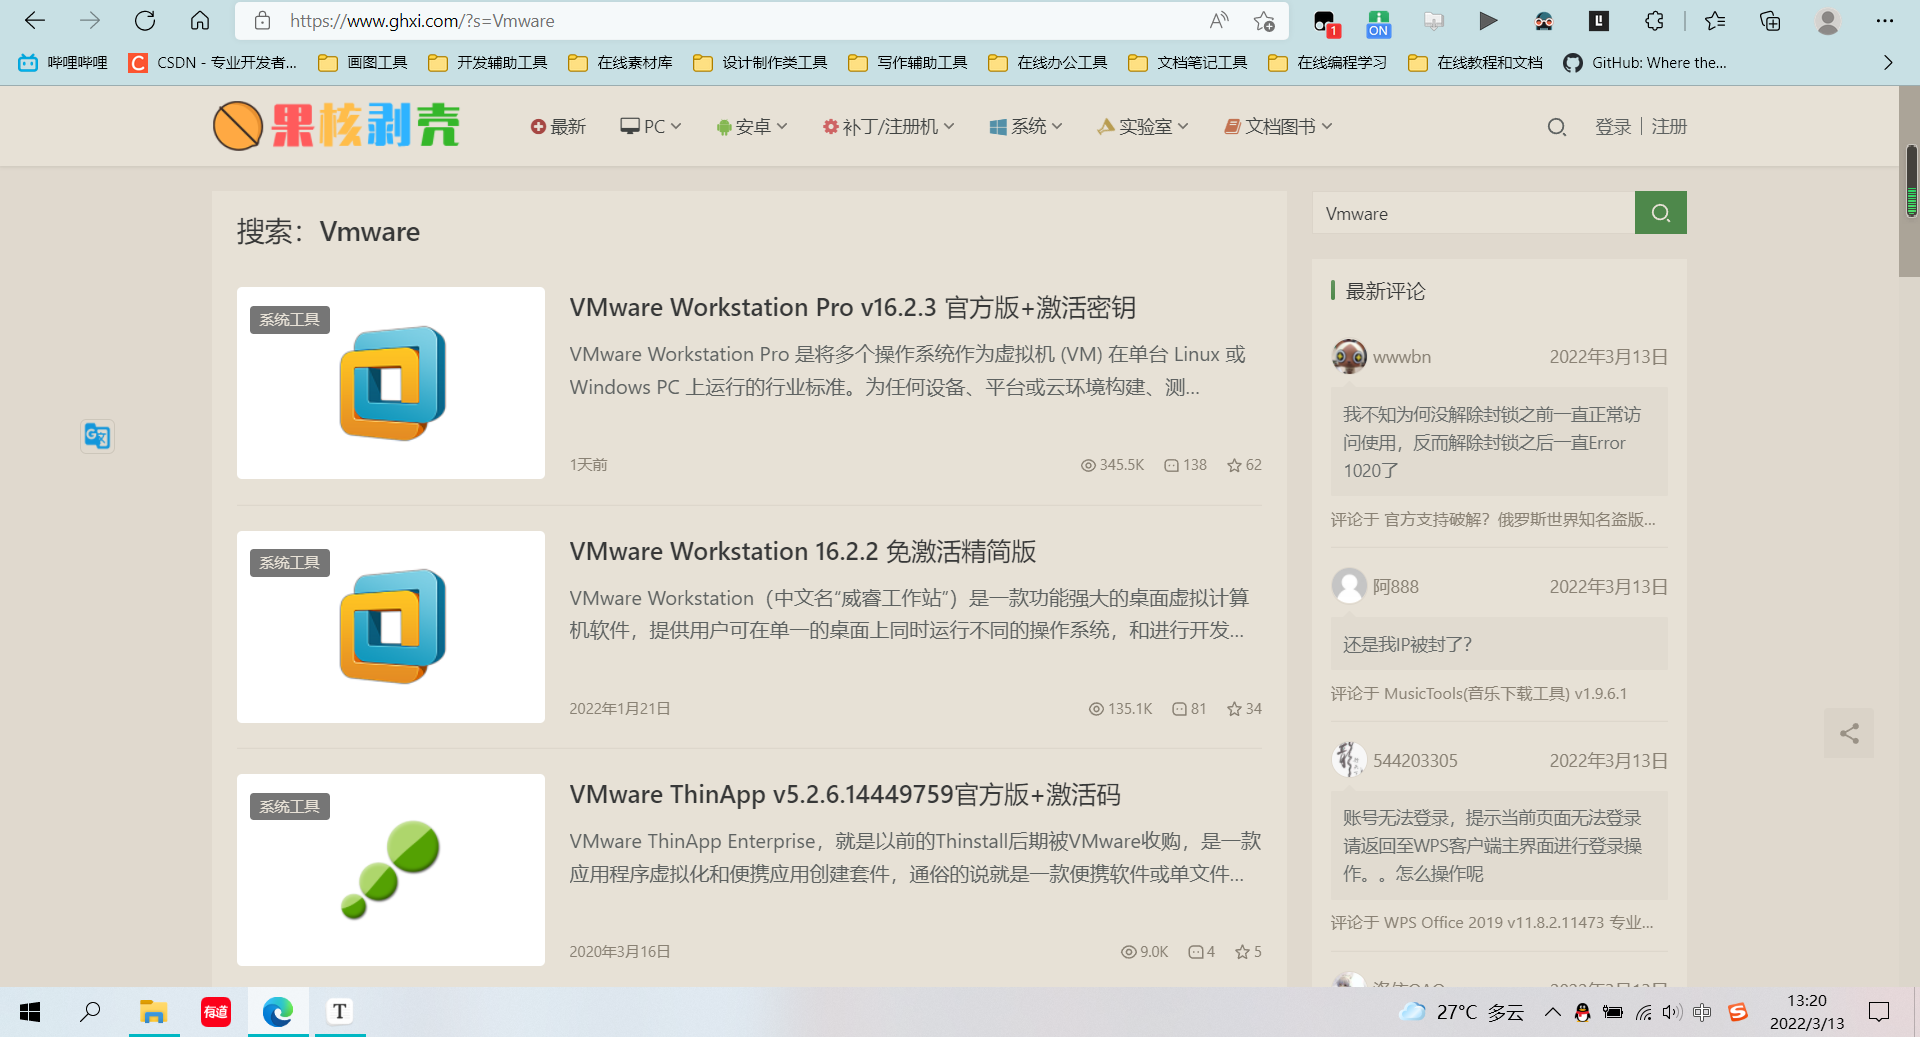The image size is (1920, 1037).
Task: Open the browser home page icon
Action: click(x=200, y=20)
